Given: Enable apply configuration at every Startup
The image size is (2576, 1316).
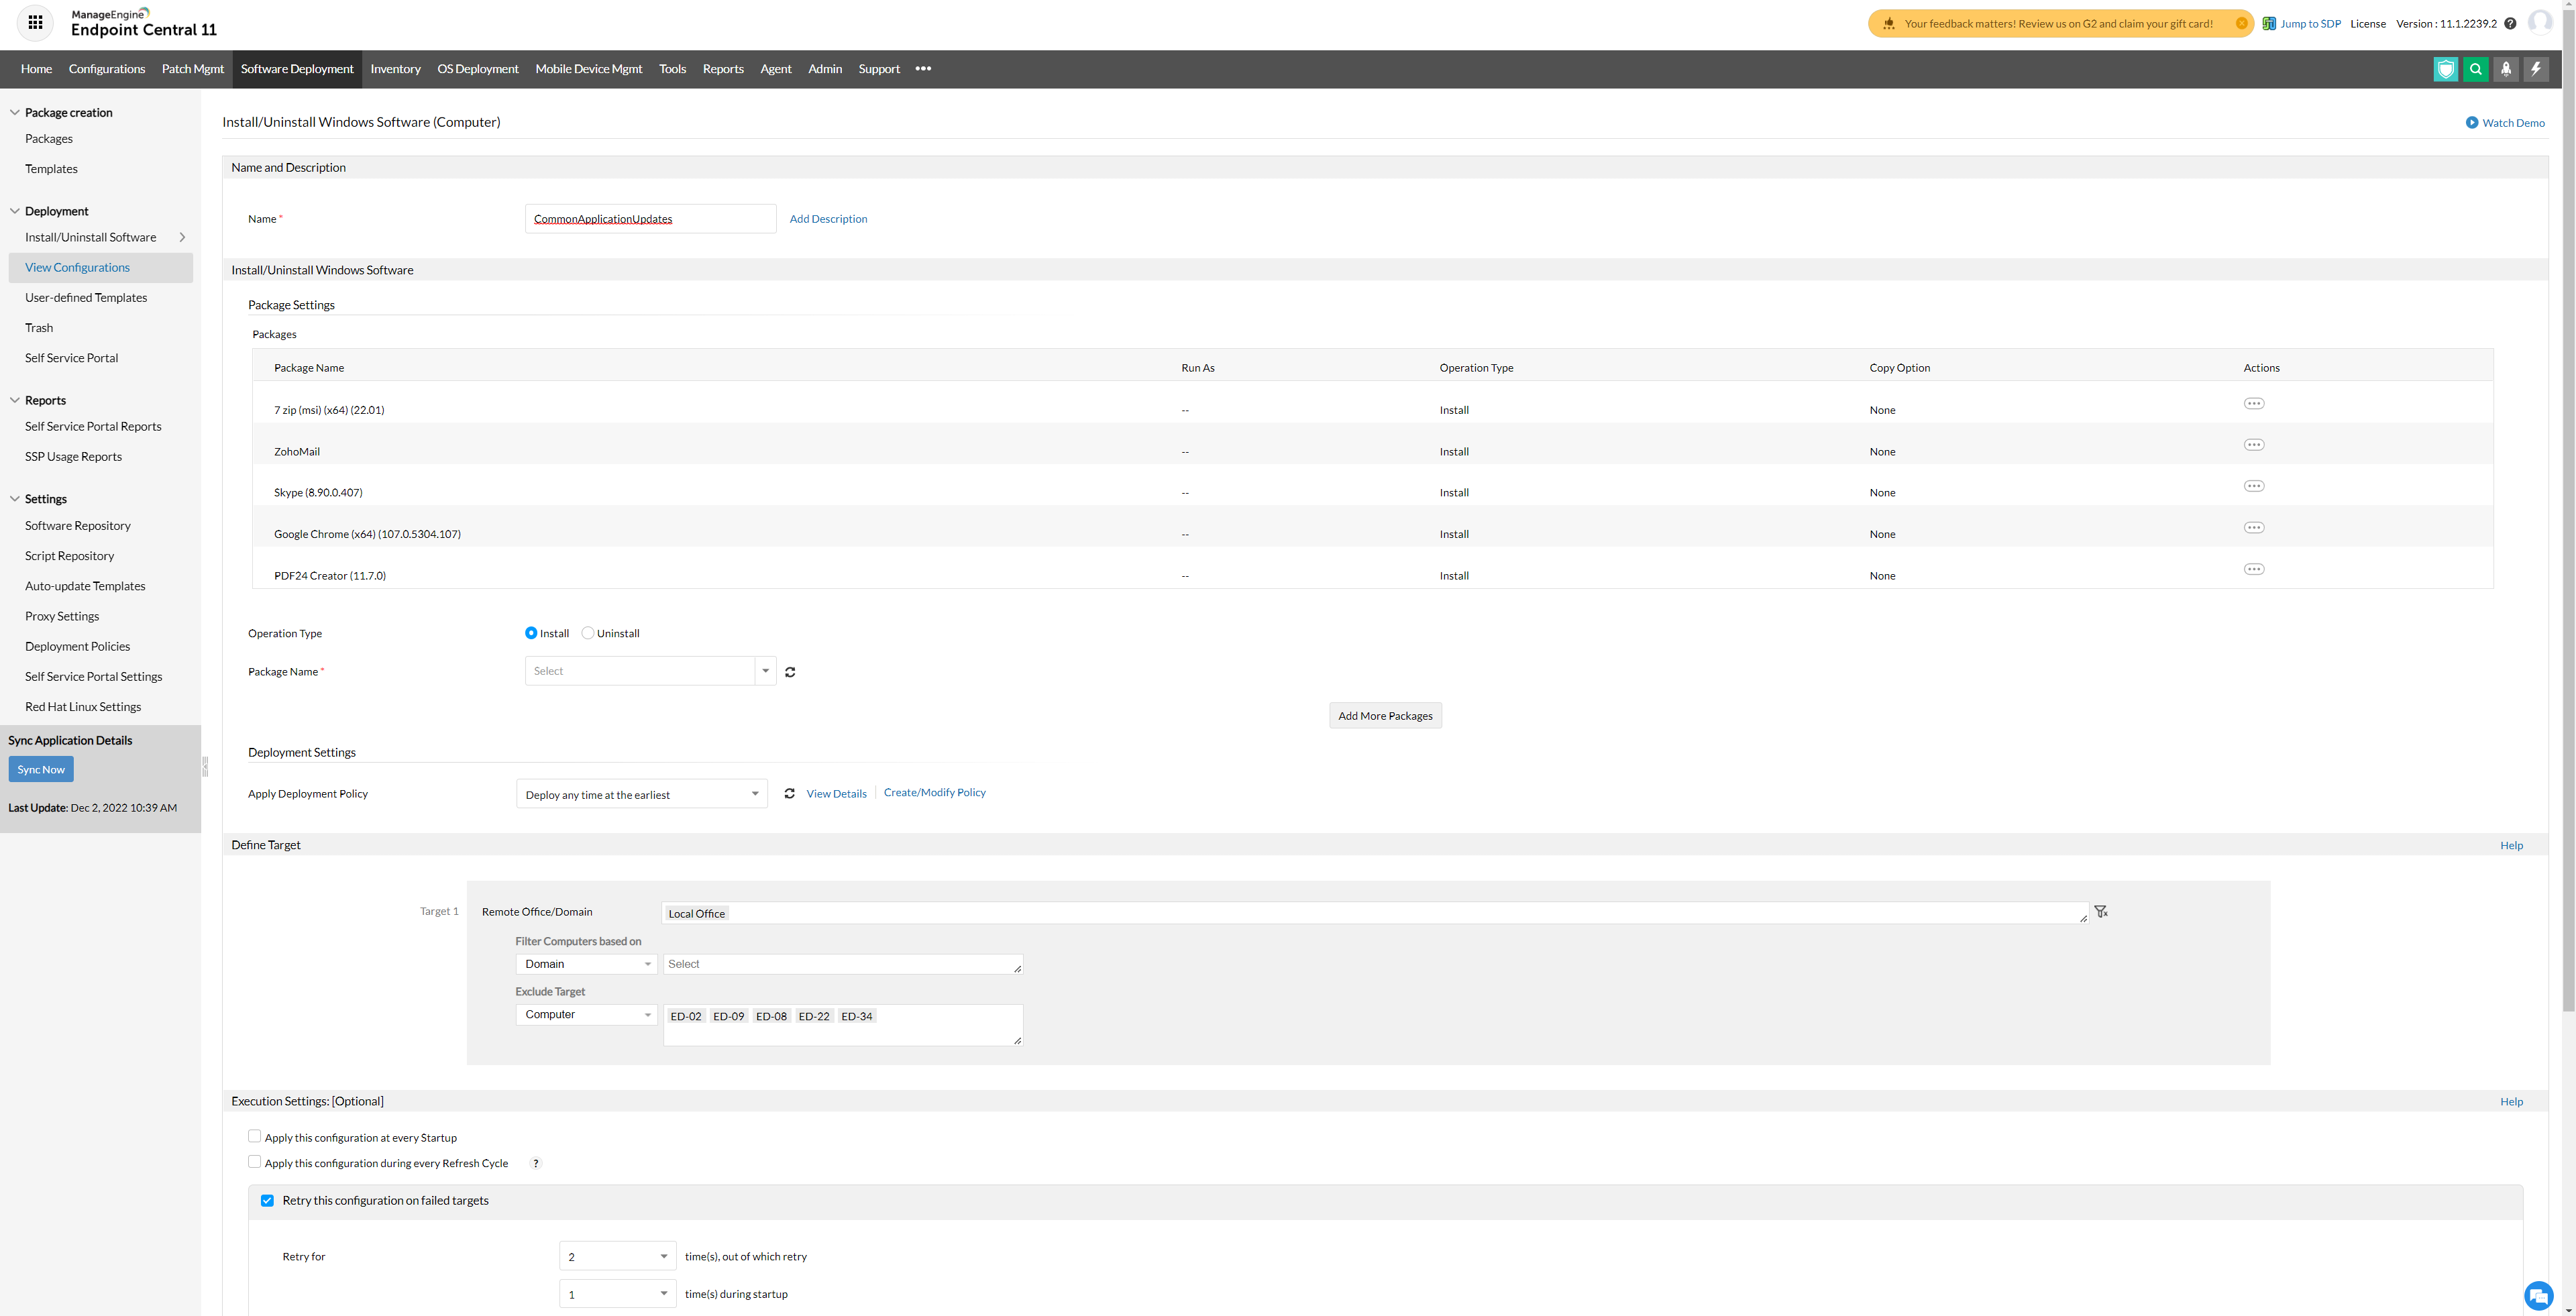Looking at the screenshot, I should point(254,1137).
